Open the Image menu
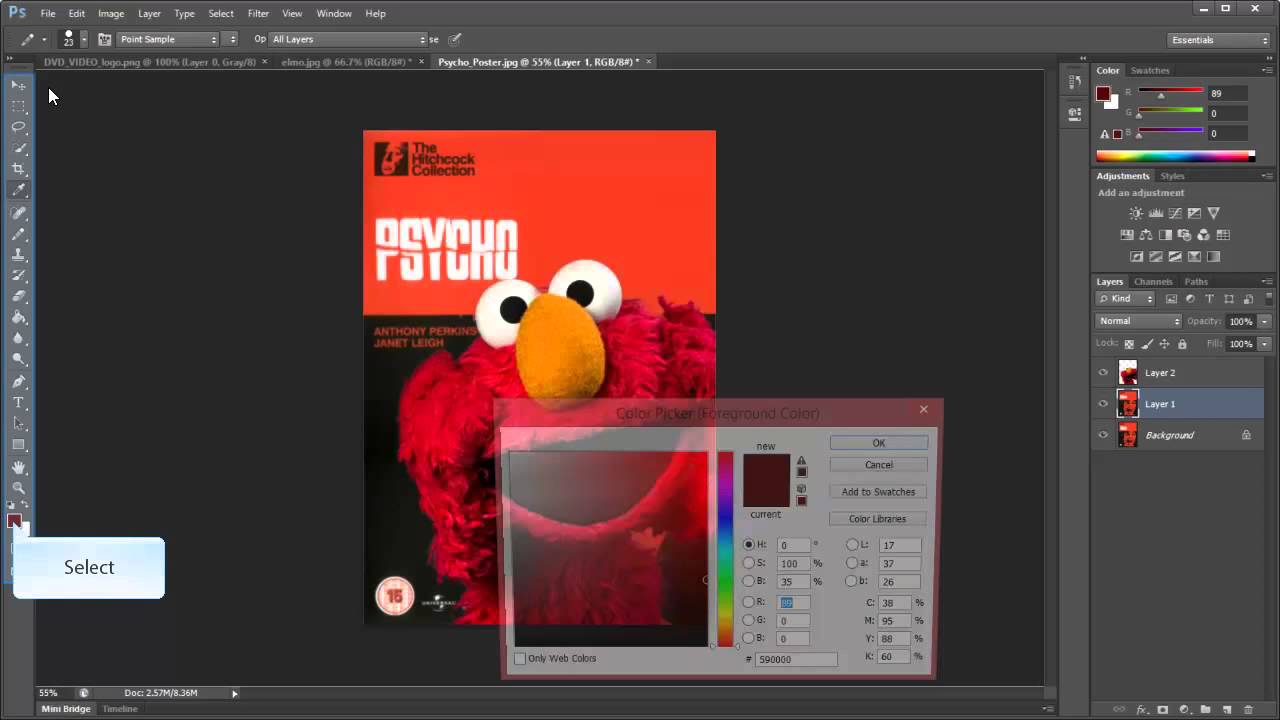Screen dimensions: 1280x720 pyautogui.click(x=111, y=13)
